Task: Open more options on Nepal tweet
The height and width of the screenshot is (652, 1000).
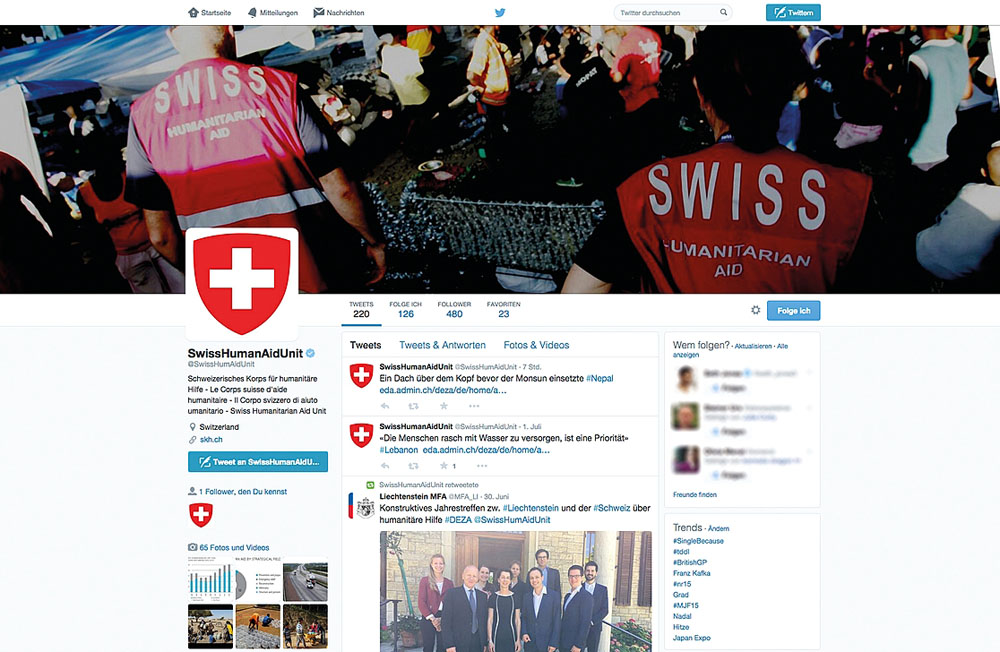Action: click(x=474, y=406)
